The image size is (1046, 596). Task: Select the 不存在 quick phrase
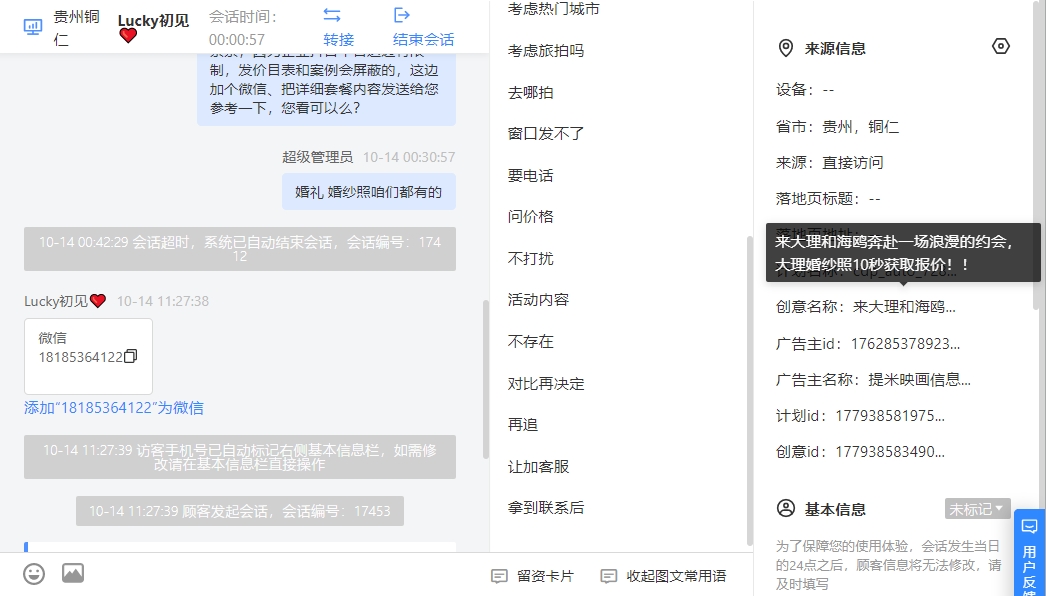click(x=530, y=342)
